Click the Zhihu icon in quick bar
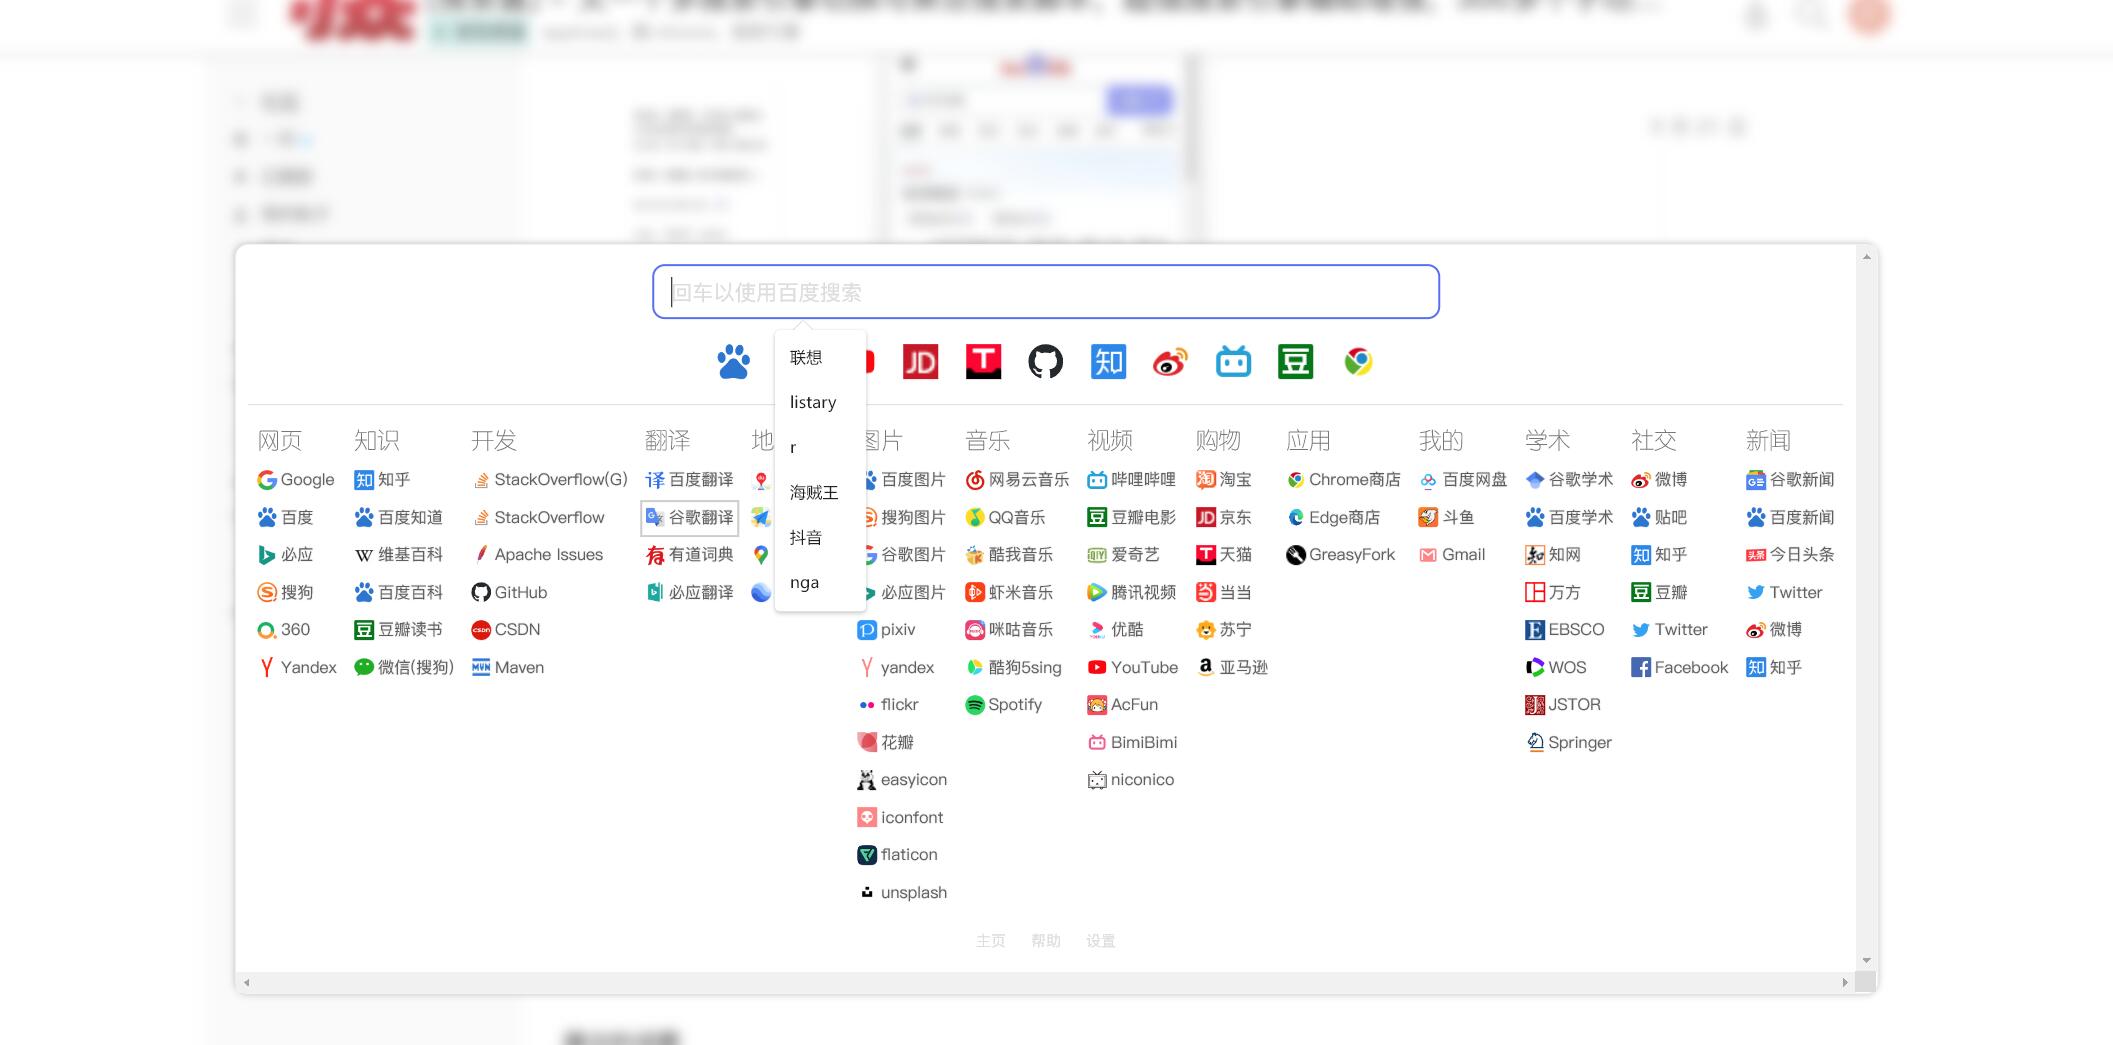2113x1045 pixels. [1108, 362]
